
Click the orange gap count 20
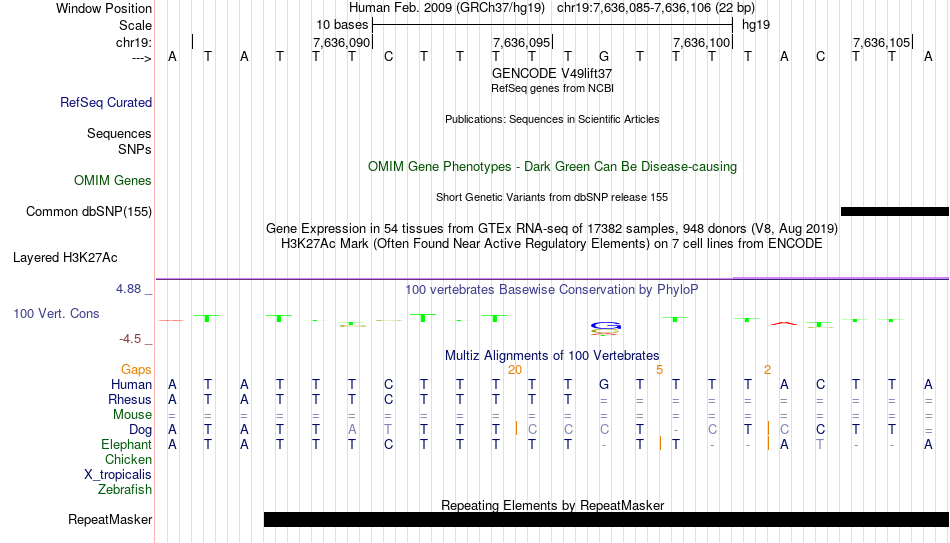coord(515,370)
